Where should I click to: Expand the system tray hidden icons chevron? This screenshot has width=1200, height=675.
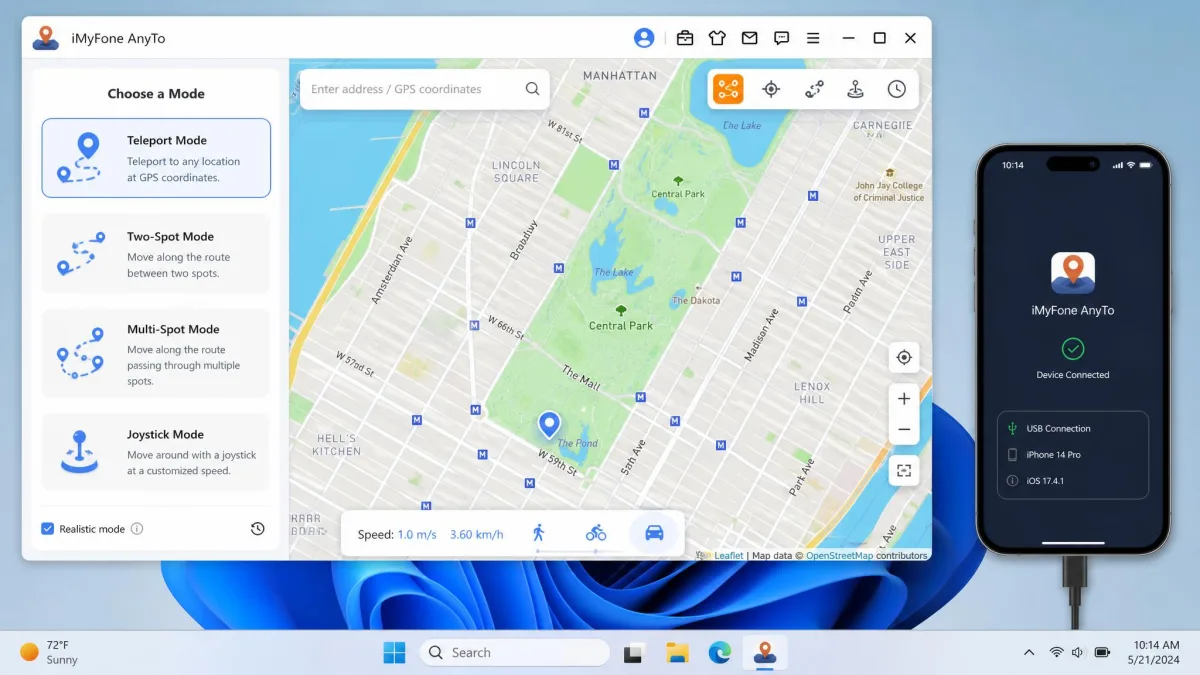(x=1029, y=653)
